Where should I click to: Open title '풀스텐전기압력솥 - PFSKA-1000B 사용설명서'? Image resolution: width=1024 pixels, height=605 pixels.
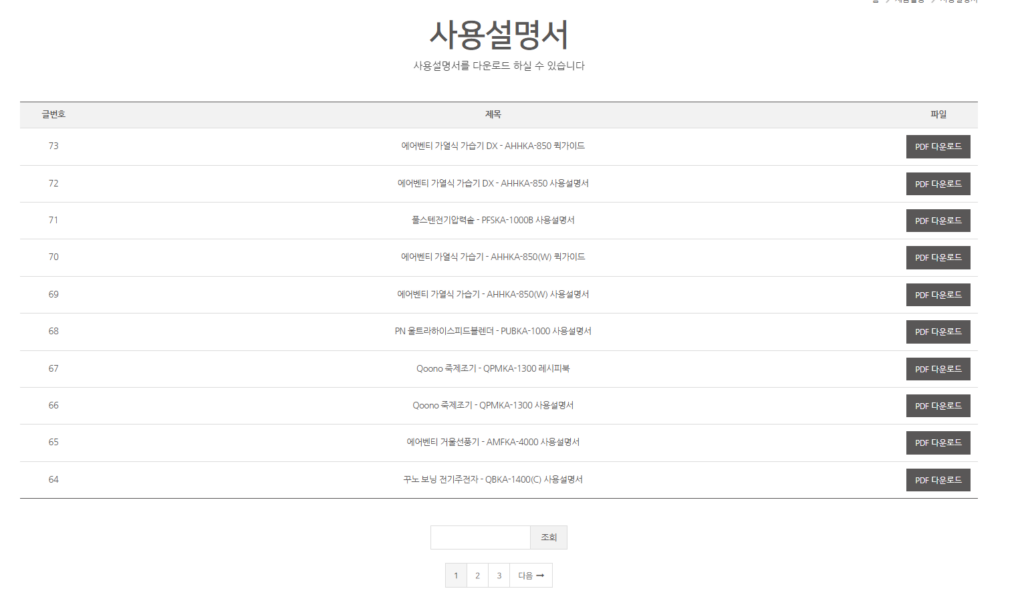pos(493,220)
